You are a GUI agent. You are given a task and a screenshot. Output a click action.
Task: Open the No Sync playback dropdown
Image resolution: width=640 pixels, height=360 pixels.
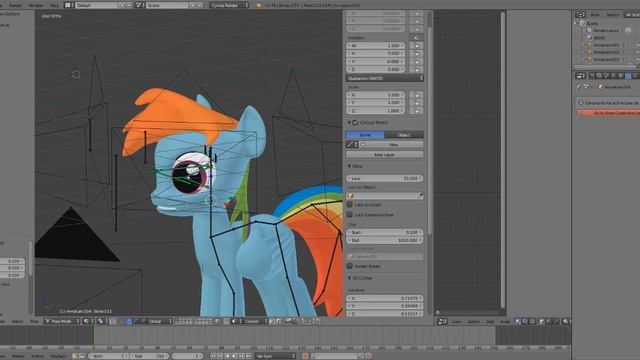click(x=276, y=356)
